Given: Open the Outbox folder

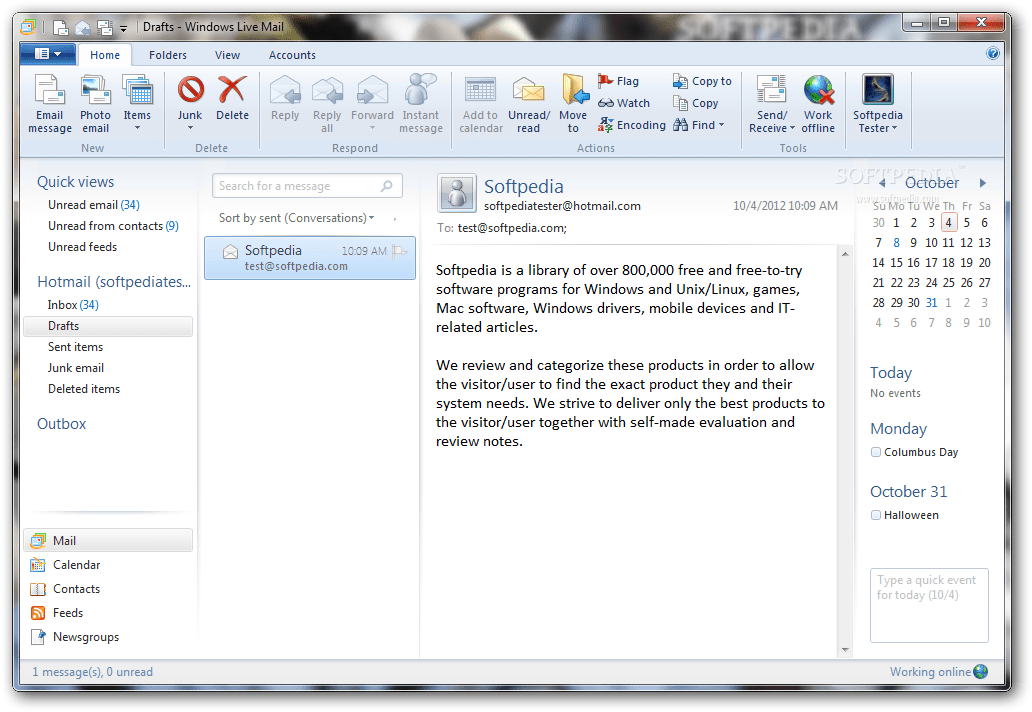Looking at the screenshot, I should [x=61, y=424].
